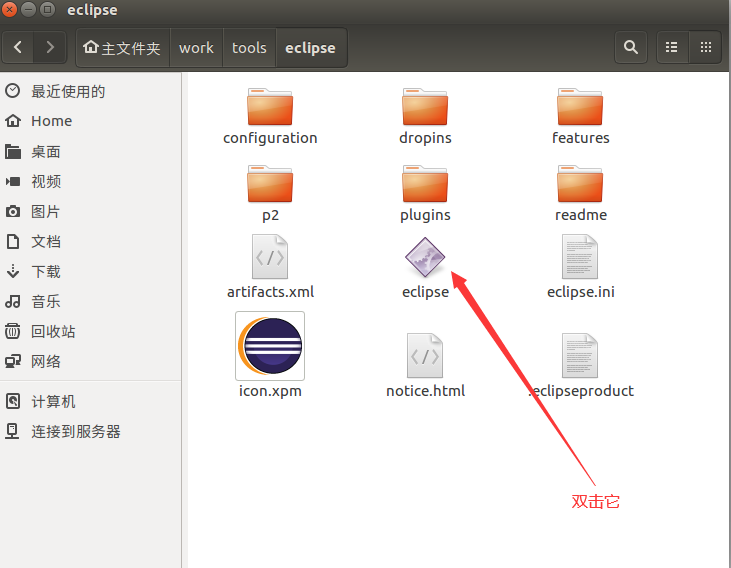
Task: Open Home in the sidebar
Action: pos(90,121)
